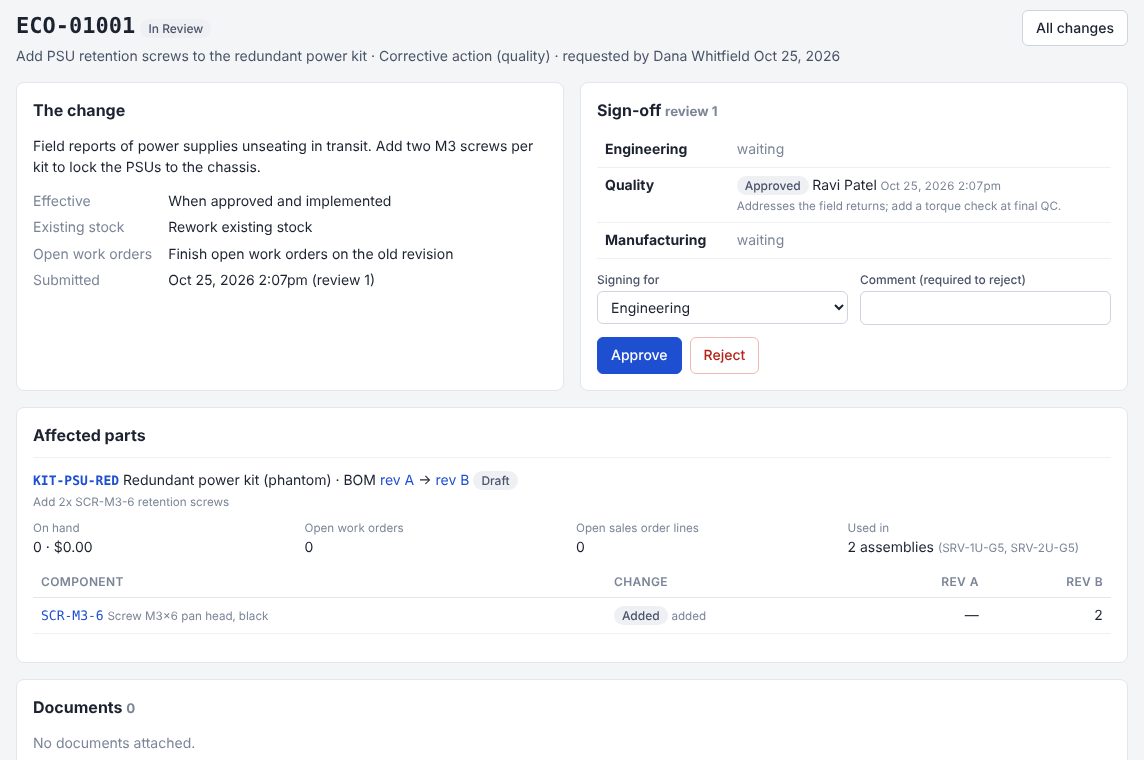Approve the engineering change order

tap(639, 355)
